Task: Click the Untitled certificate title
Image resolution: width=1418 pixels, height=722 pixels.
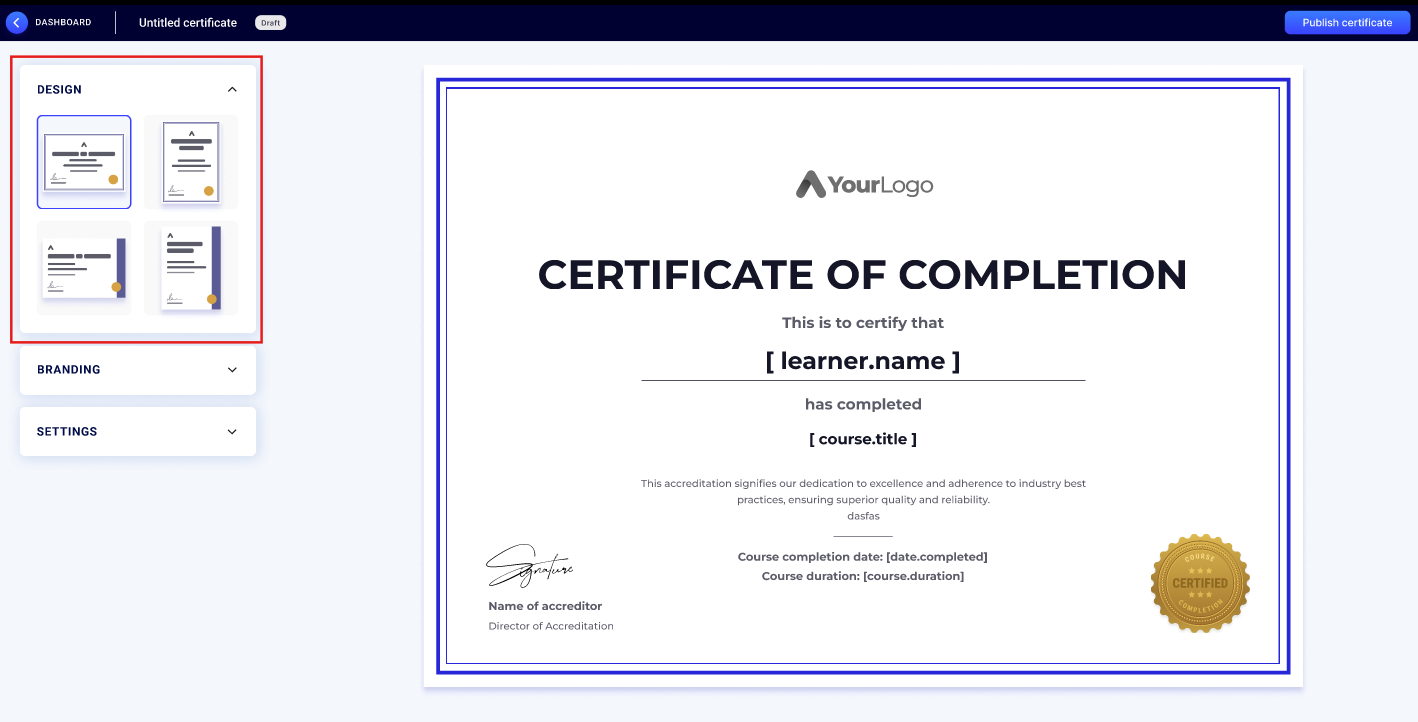Action: pyautogui.click(x=188, y=22)
